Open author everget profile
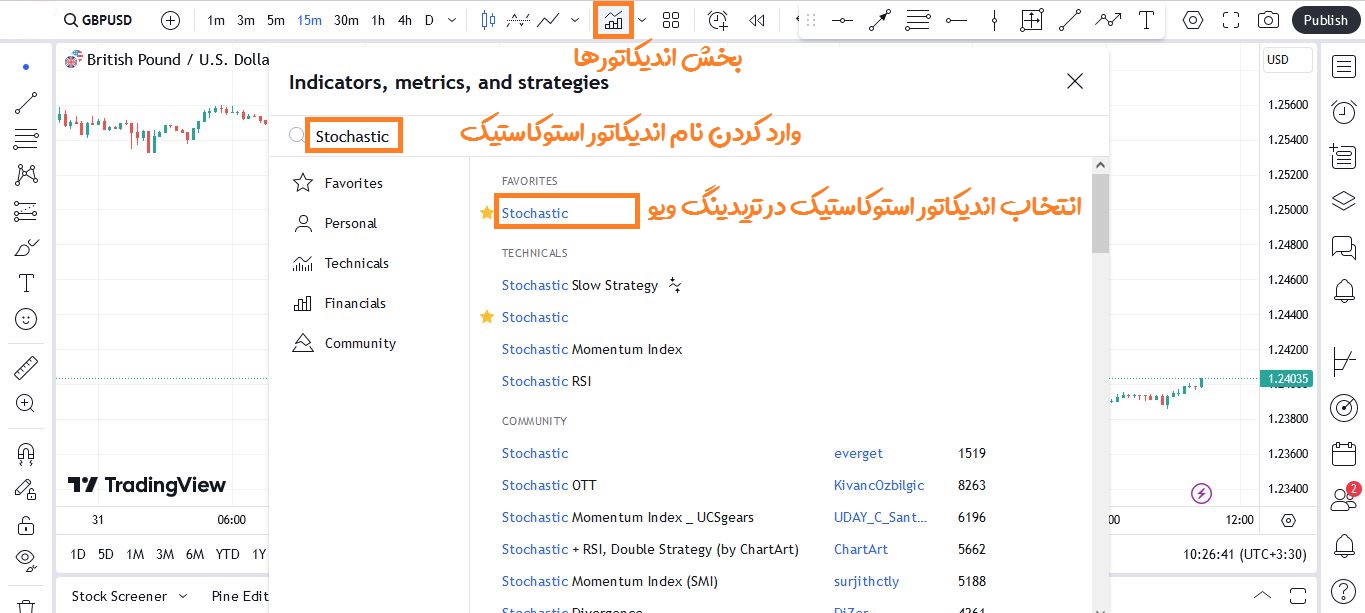This screenshot has height=613, width=1365. (858, 453)
